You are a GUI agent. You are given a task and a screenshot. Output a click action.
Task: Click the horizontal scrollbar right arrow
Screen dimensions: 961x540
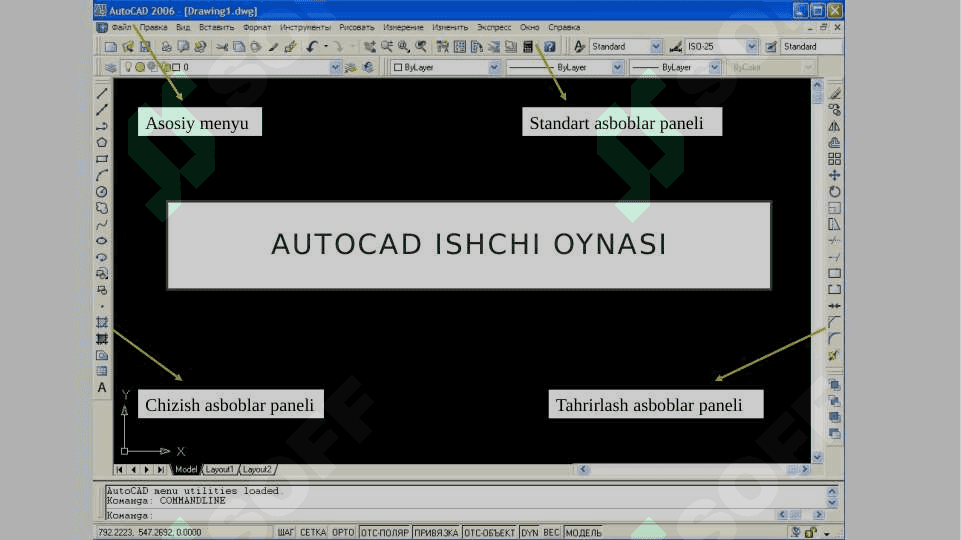coord(805,470)
